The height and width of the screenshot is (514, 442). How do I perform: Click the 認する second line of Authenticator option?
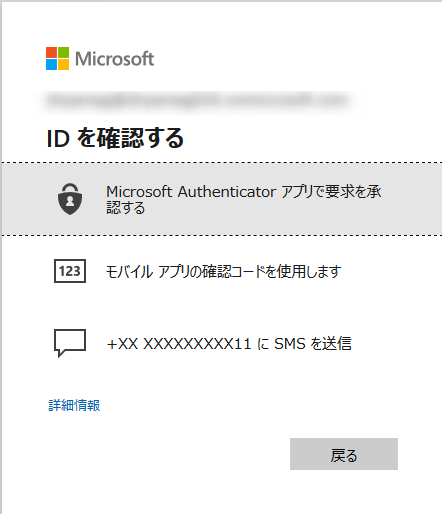pyautogui.click(x=126, y=207)
